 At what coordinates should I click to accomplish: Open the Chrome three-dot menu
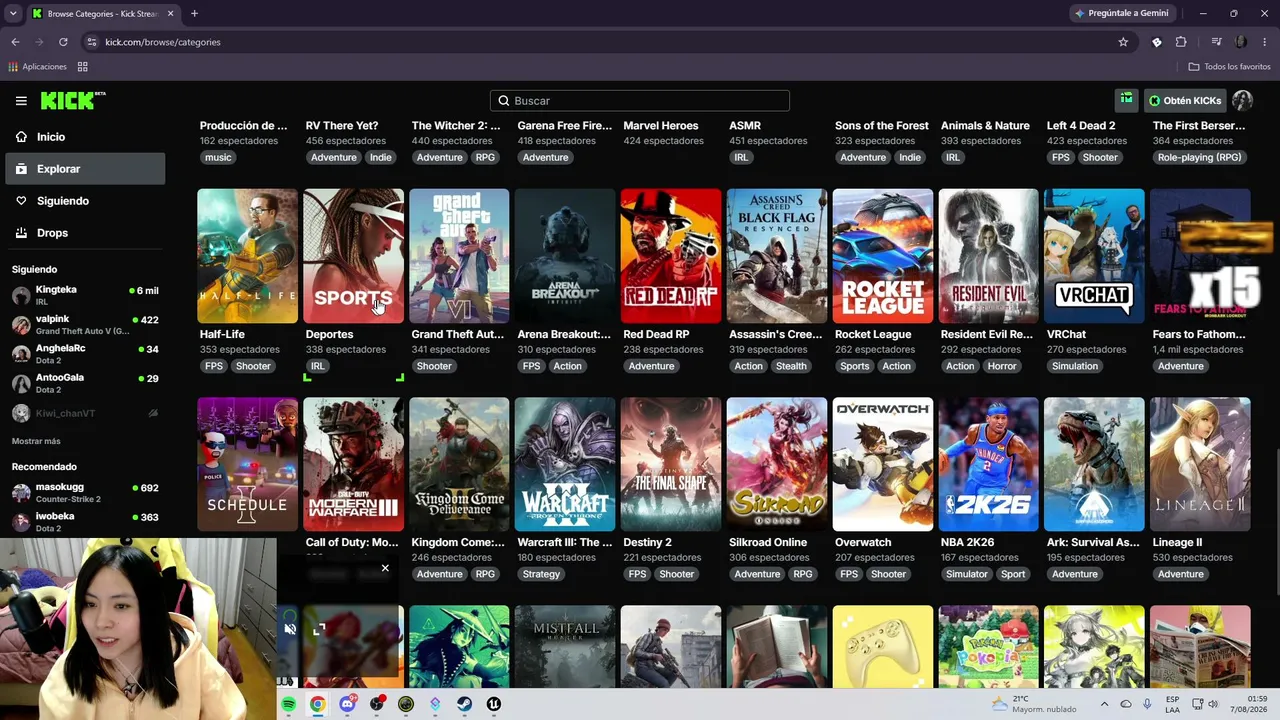[1265, 42]
